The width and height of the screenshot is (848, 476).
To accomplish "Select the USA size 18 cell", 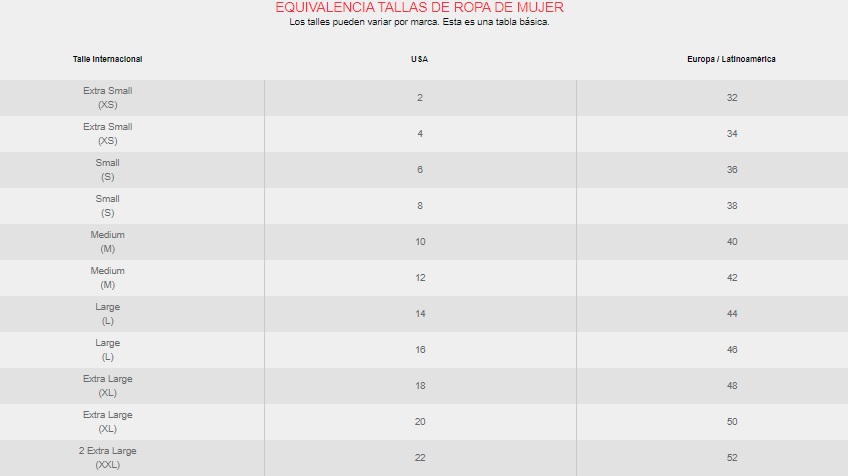I will (420, 386).
